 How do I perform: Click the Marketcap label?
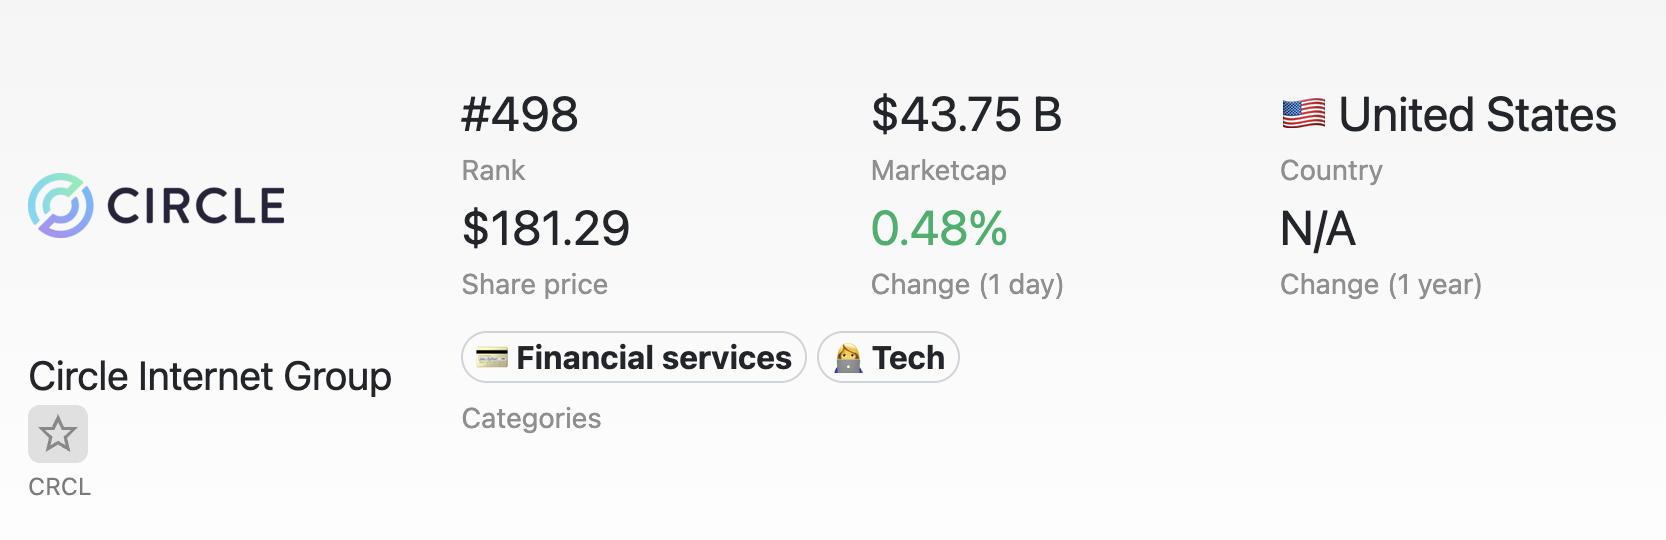pos(938,171)
